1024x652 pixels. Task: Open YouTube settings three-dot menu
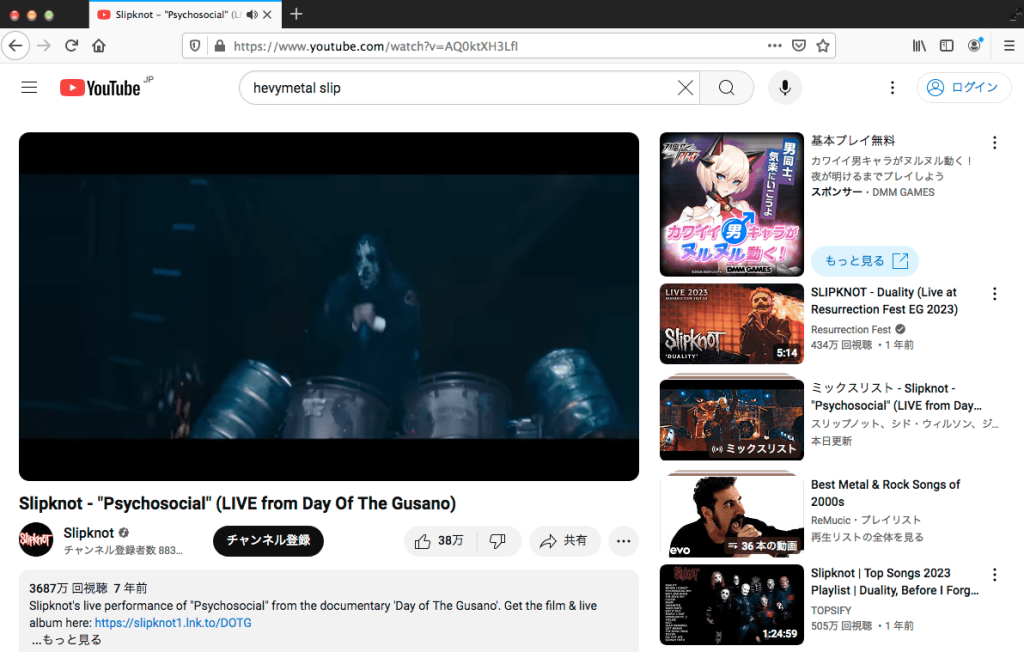(893, 88)
